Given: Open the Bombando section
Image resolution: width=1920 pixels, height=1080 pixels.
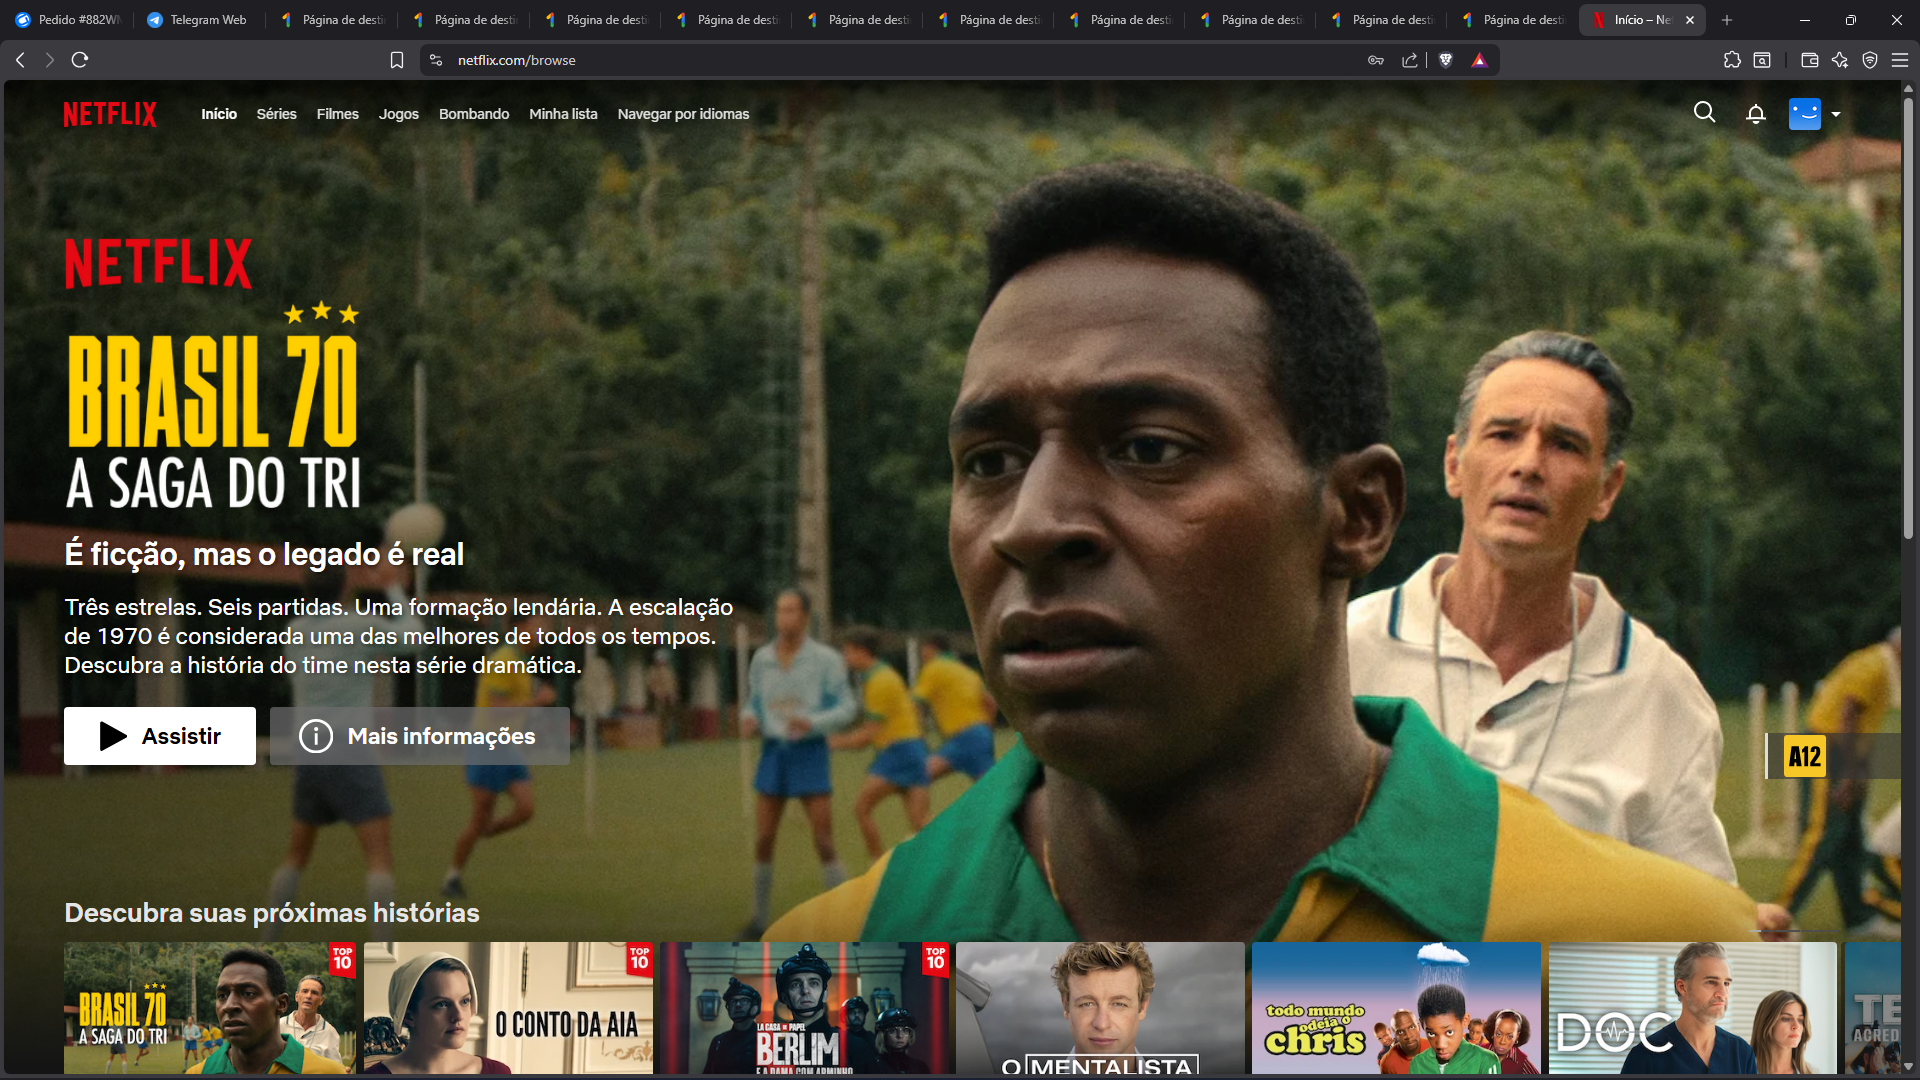Looking at the screenshot, I should pos(474,114).
